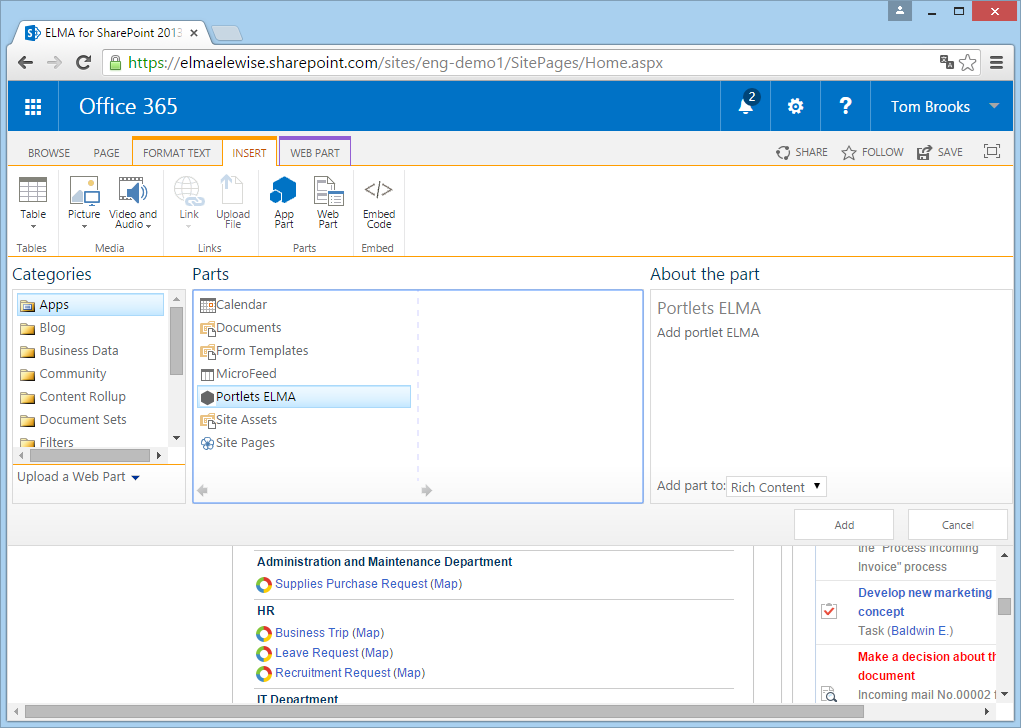Select Document Sets category
Viewport: 1021px width, 728px height.
[x=83, y=419]
